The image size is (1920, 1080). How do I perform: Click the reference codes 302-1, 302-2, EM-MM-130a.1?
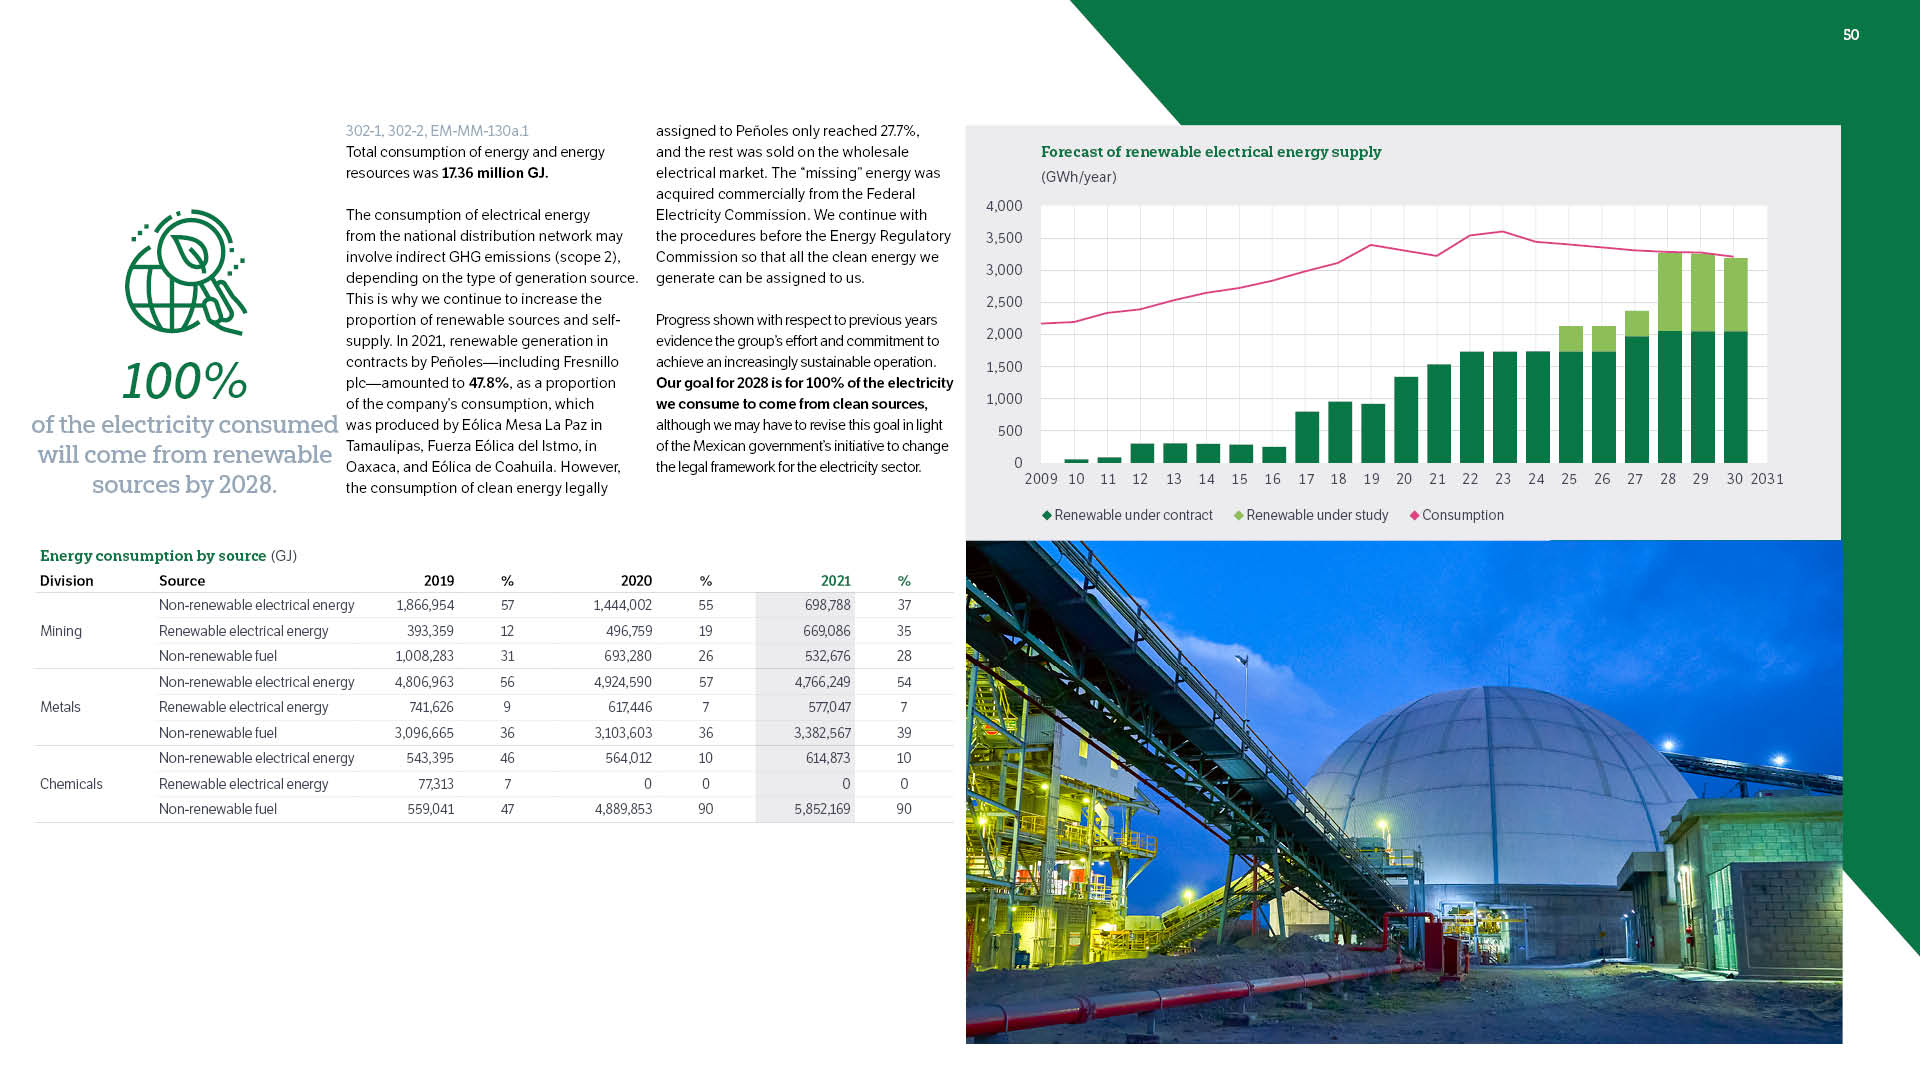(x=437, y=131)
